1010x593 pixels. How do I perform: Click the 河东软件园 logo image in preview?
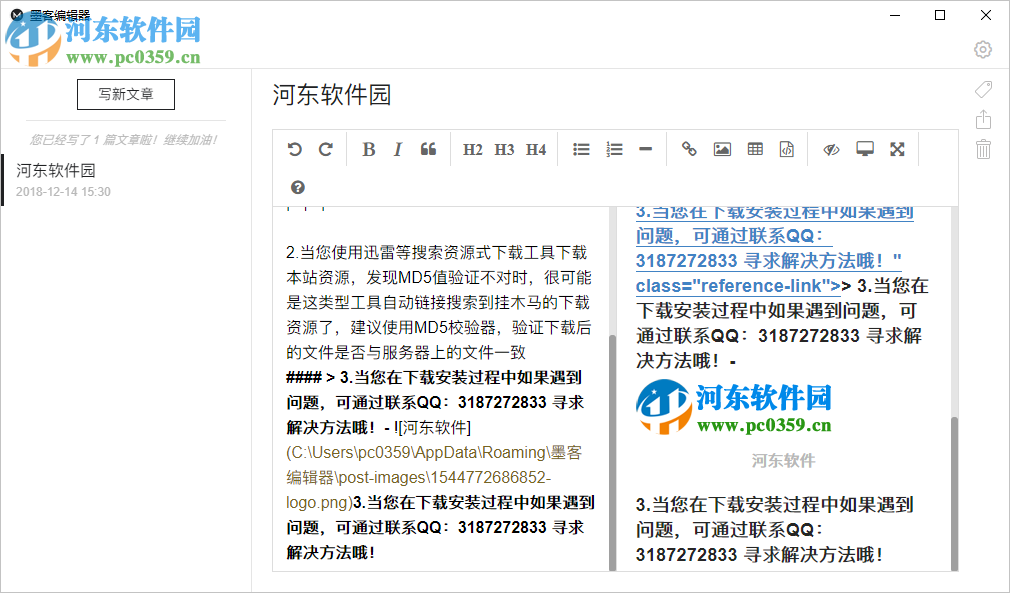click(734, 407)
